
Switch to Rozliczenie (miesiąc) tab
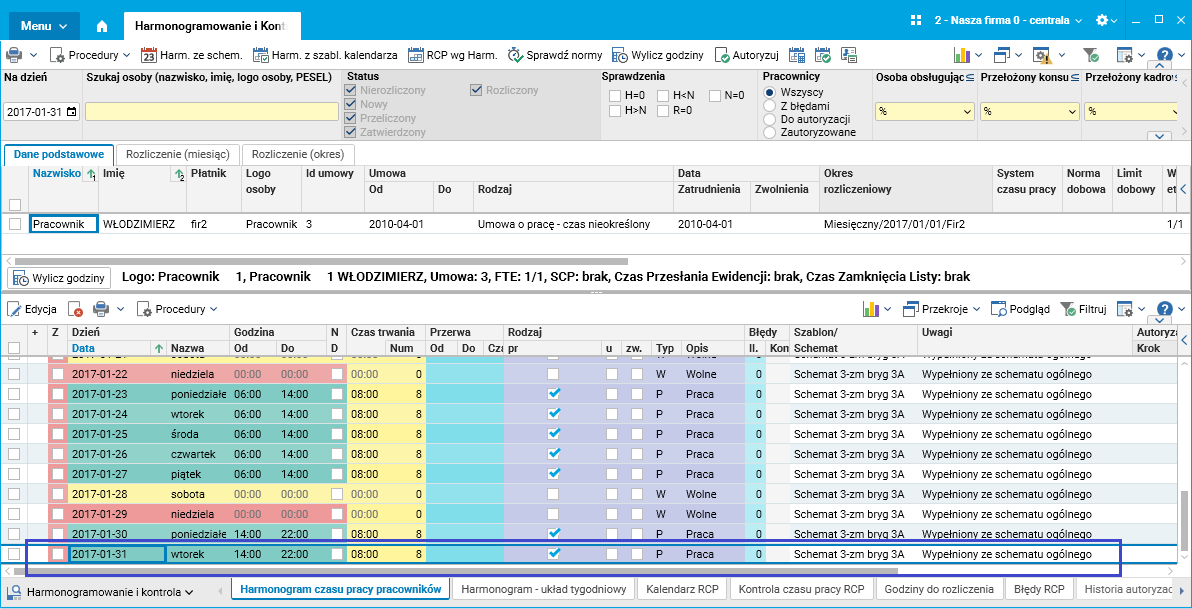pos(178,154)
